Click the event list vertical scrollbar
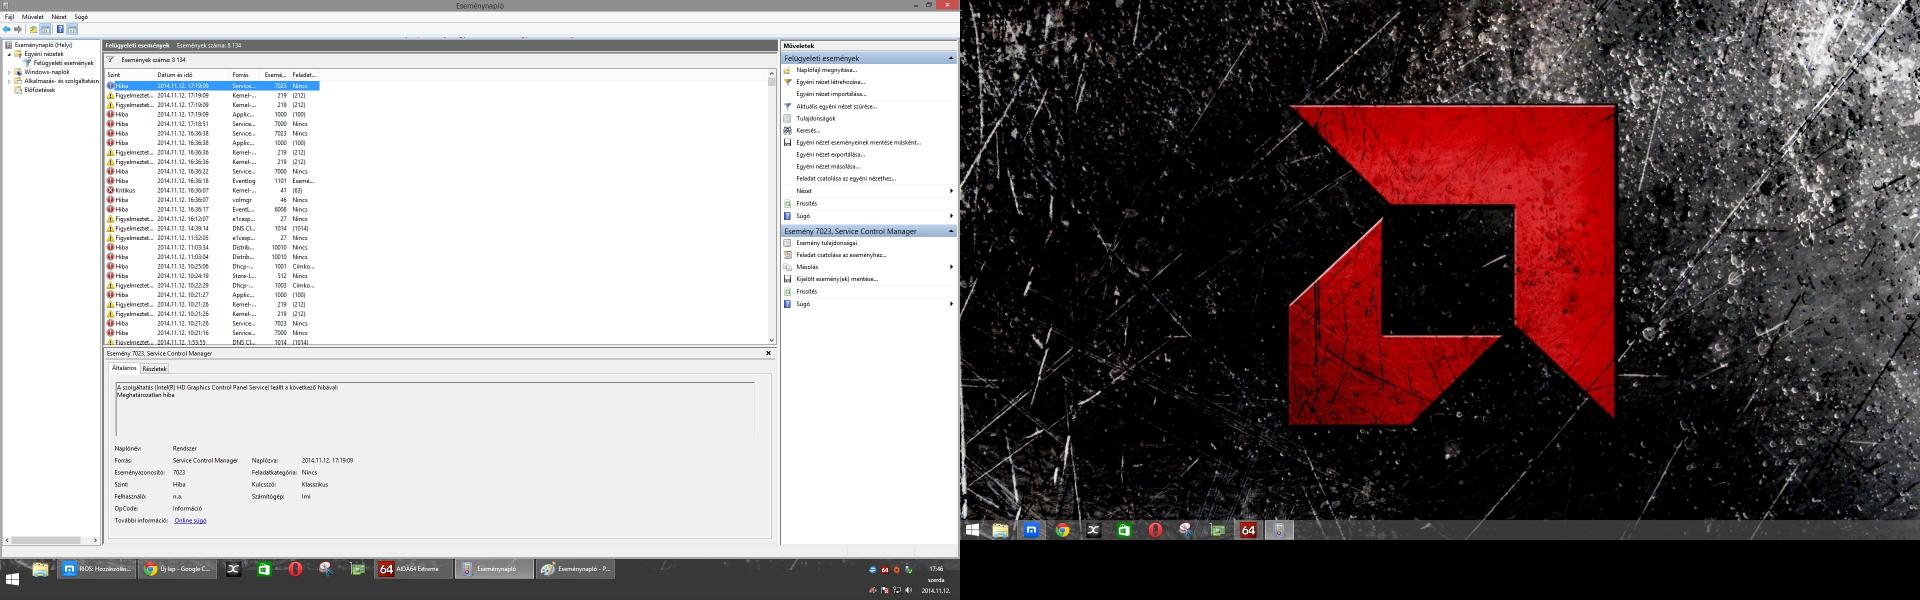 772,208
